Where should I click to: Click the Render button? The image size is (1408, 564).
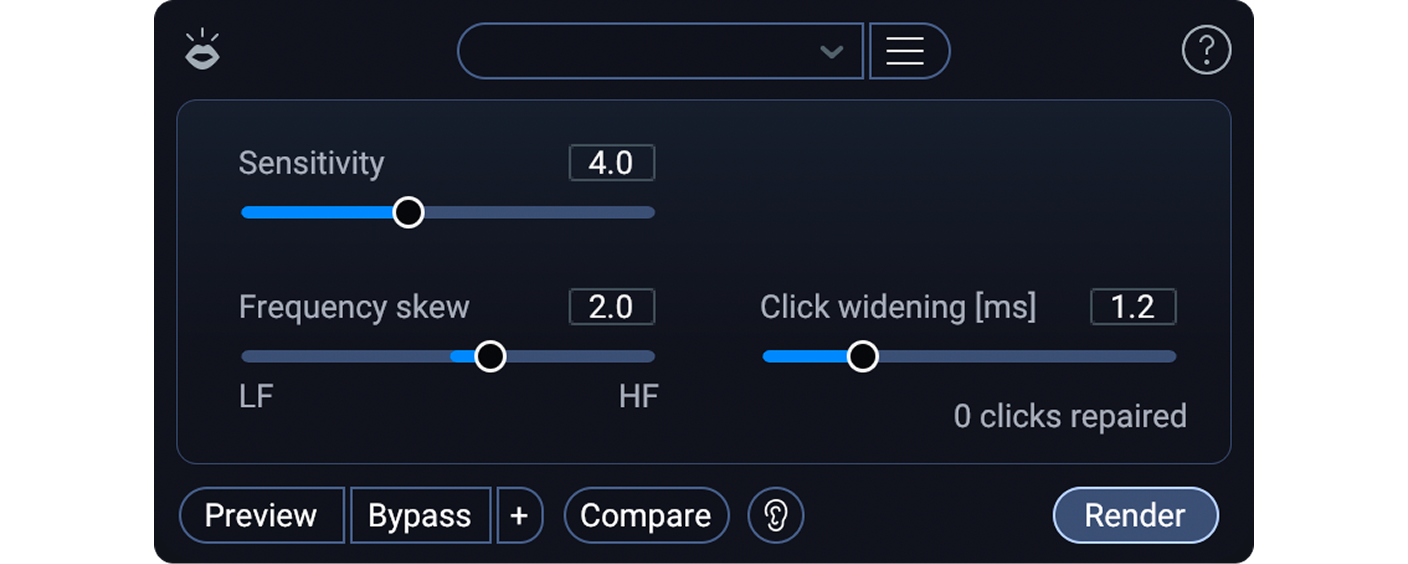tap(1135, 516)
